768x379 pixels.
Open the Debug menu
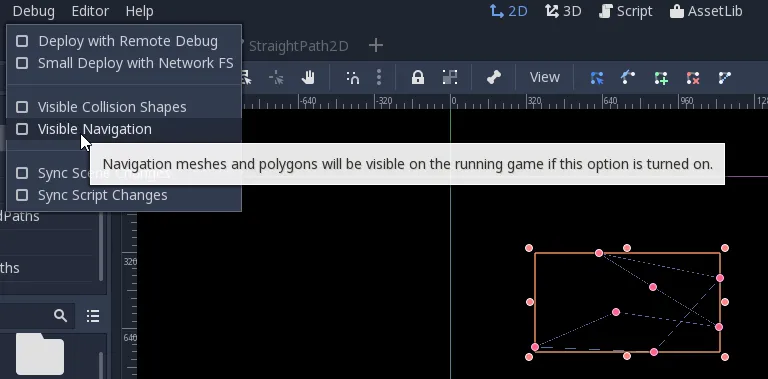33,11
